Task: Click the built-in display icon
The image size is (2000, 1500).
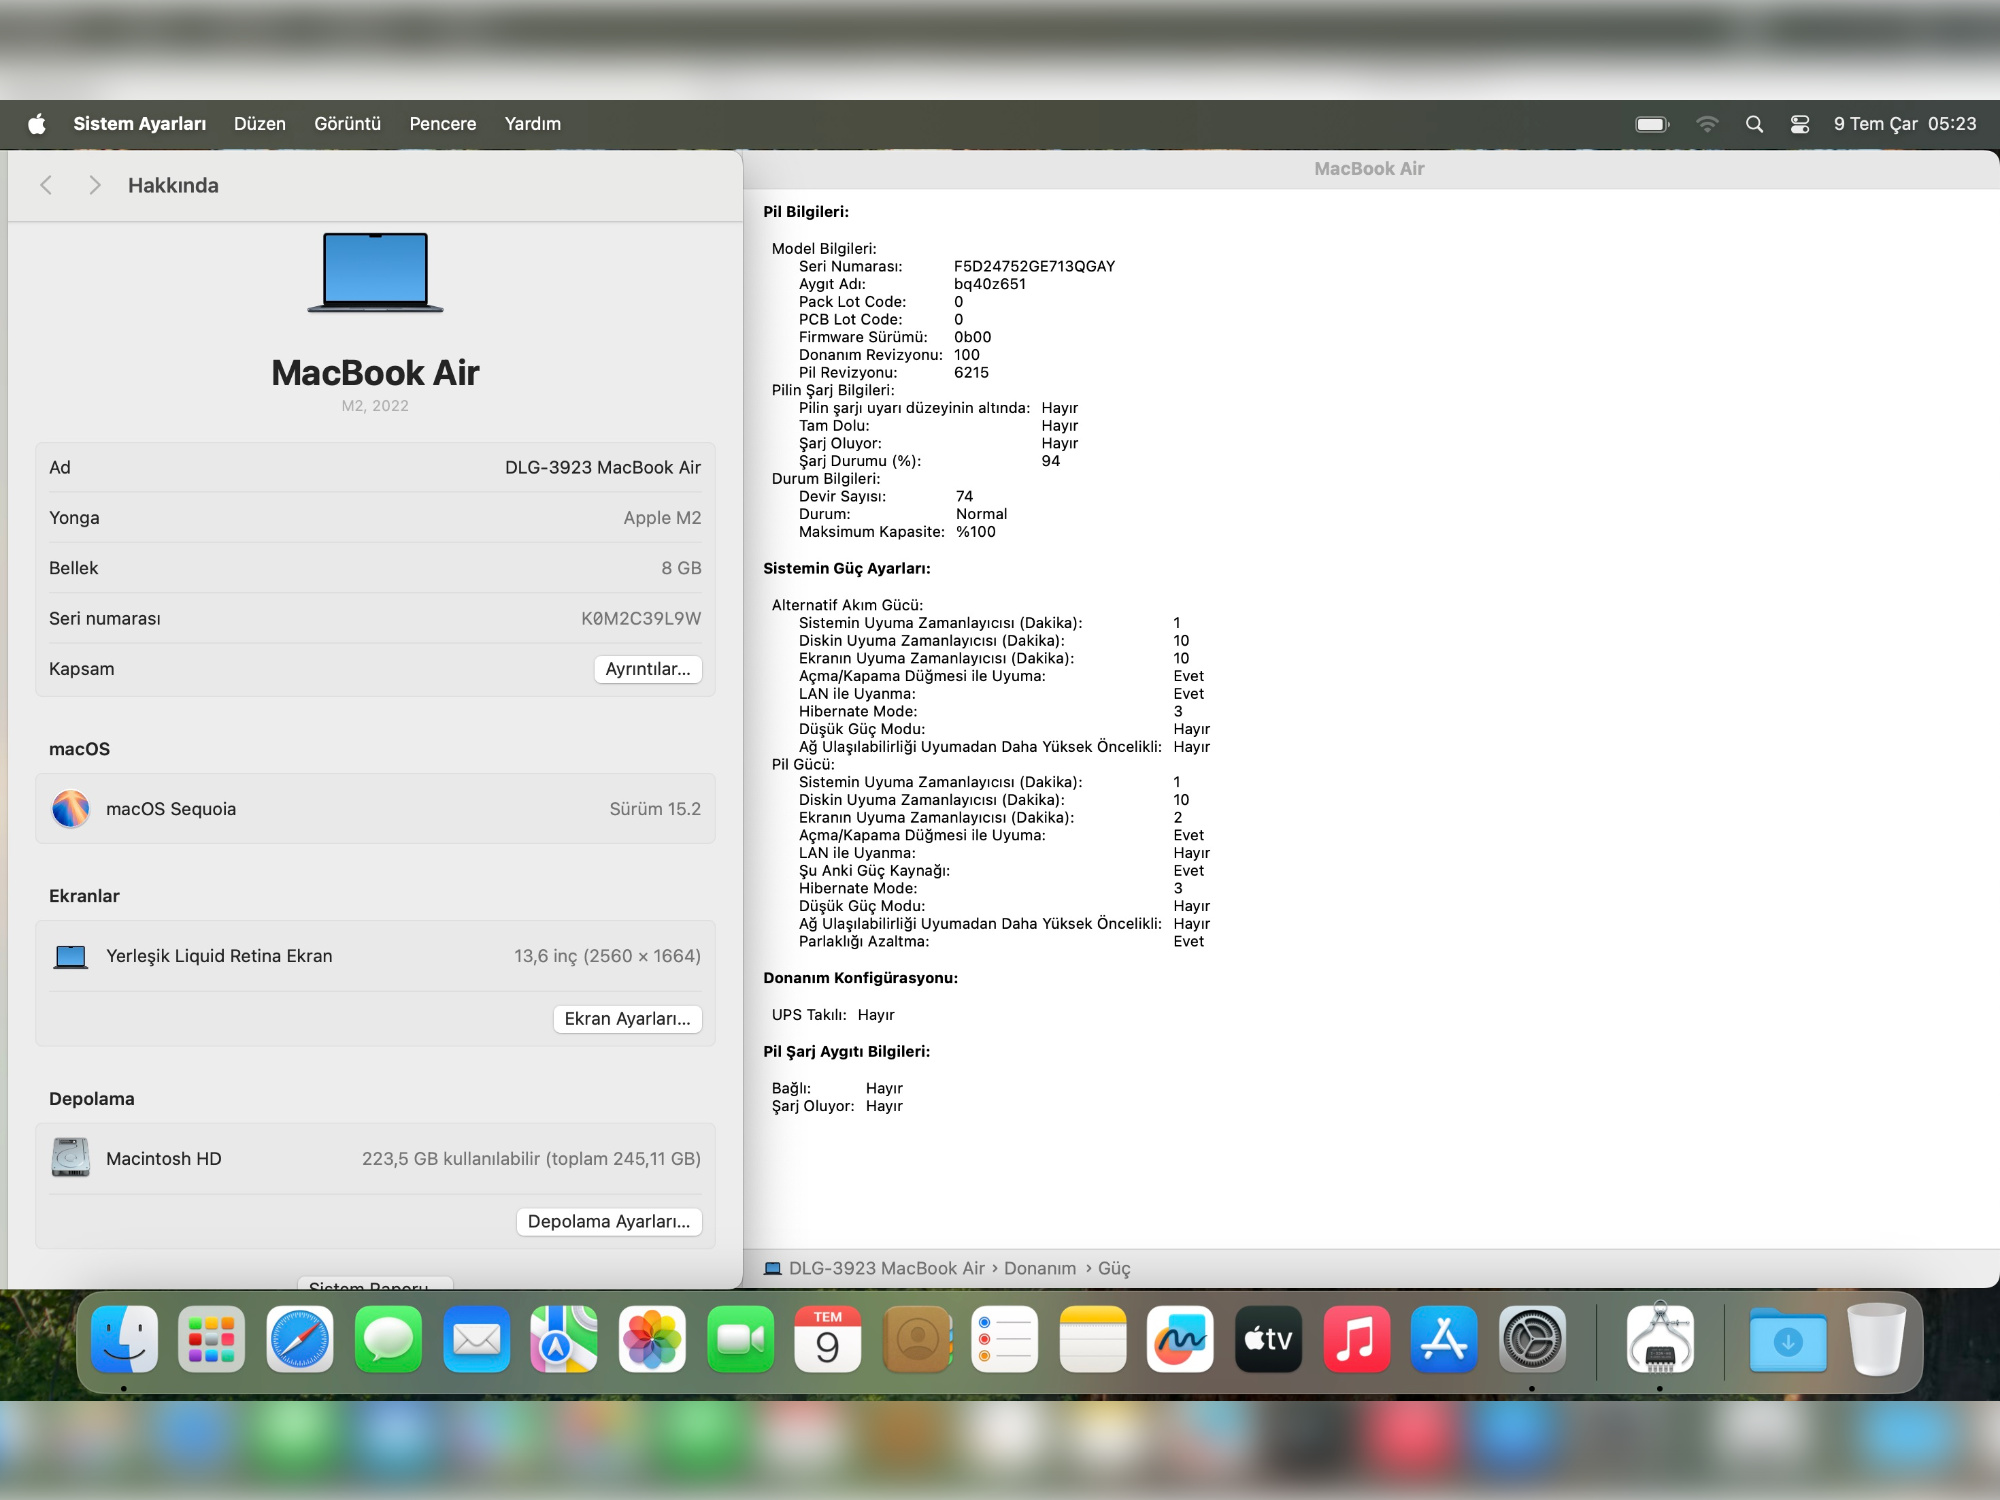Action: coord(71,957)
